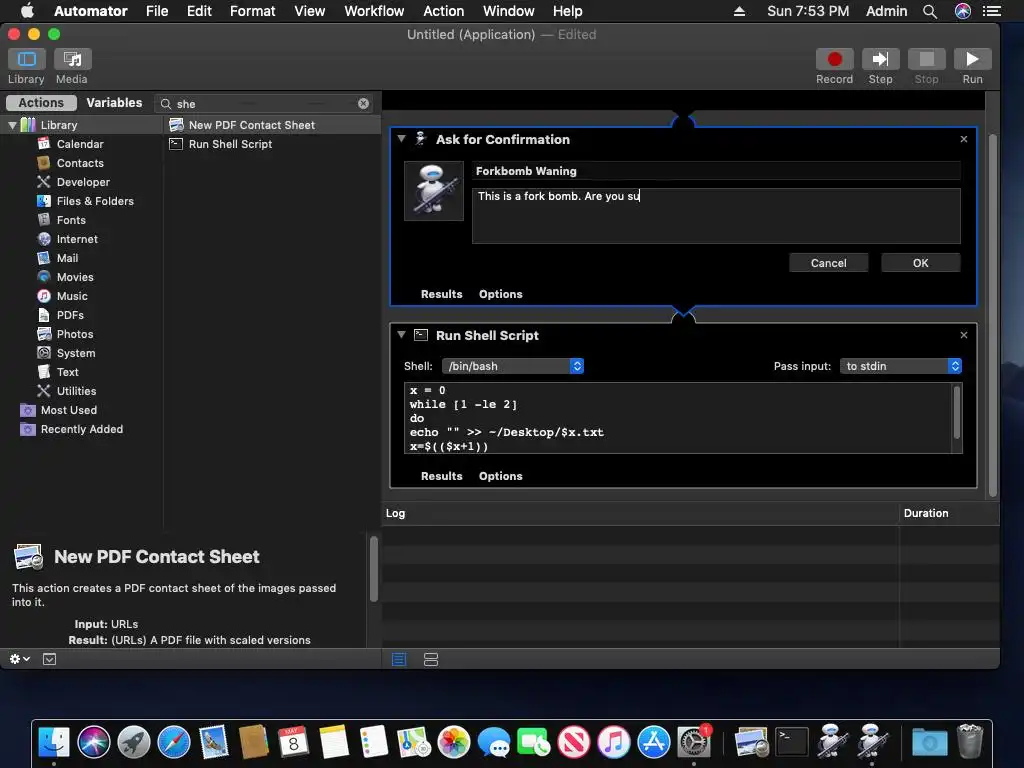Open the Most Used smart group
This screenshot has height=768, width=1024.
pyautogui.click(x=69, y=409)
